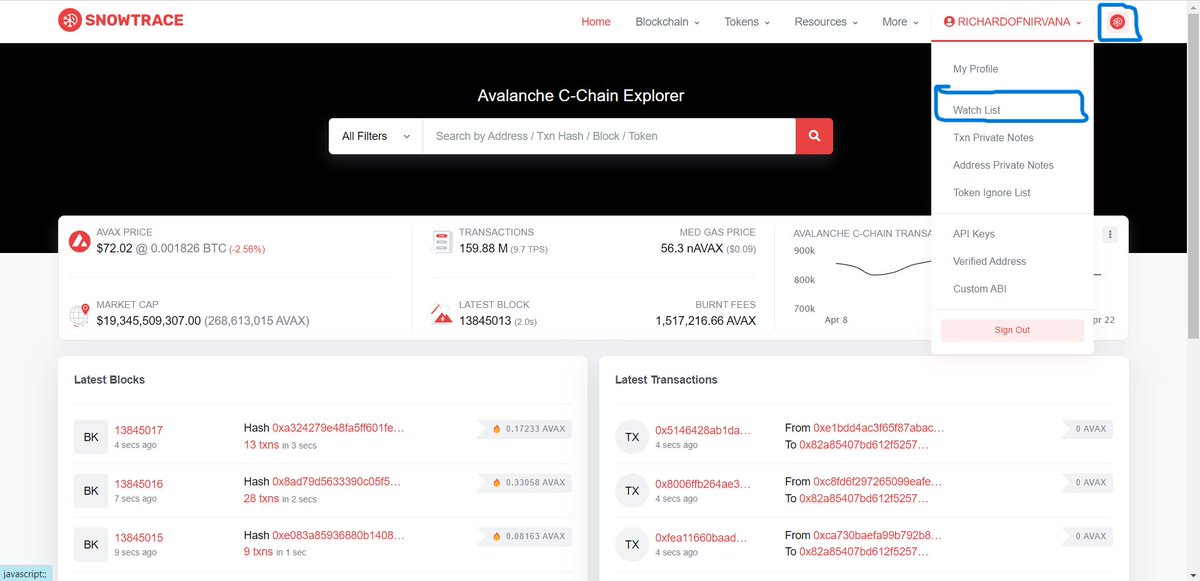Open block hash 0x8ad79d5633390c05f5 link

[338, 482]
